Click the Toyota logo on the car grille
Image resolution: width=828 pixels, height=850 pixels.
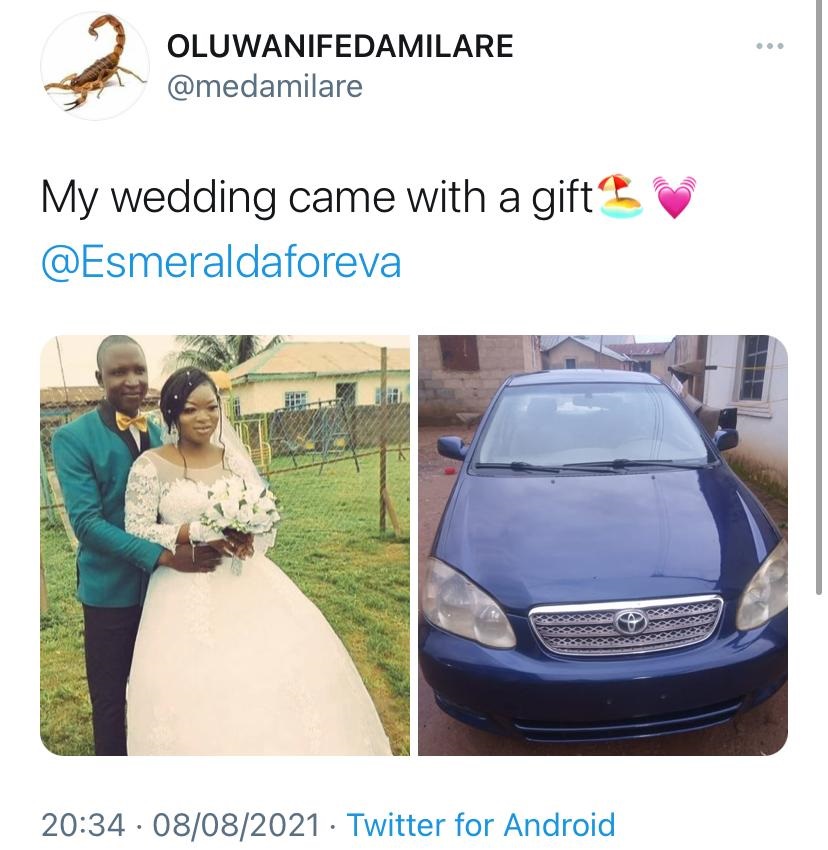(631, 621)
